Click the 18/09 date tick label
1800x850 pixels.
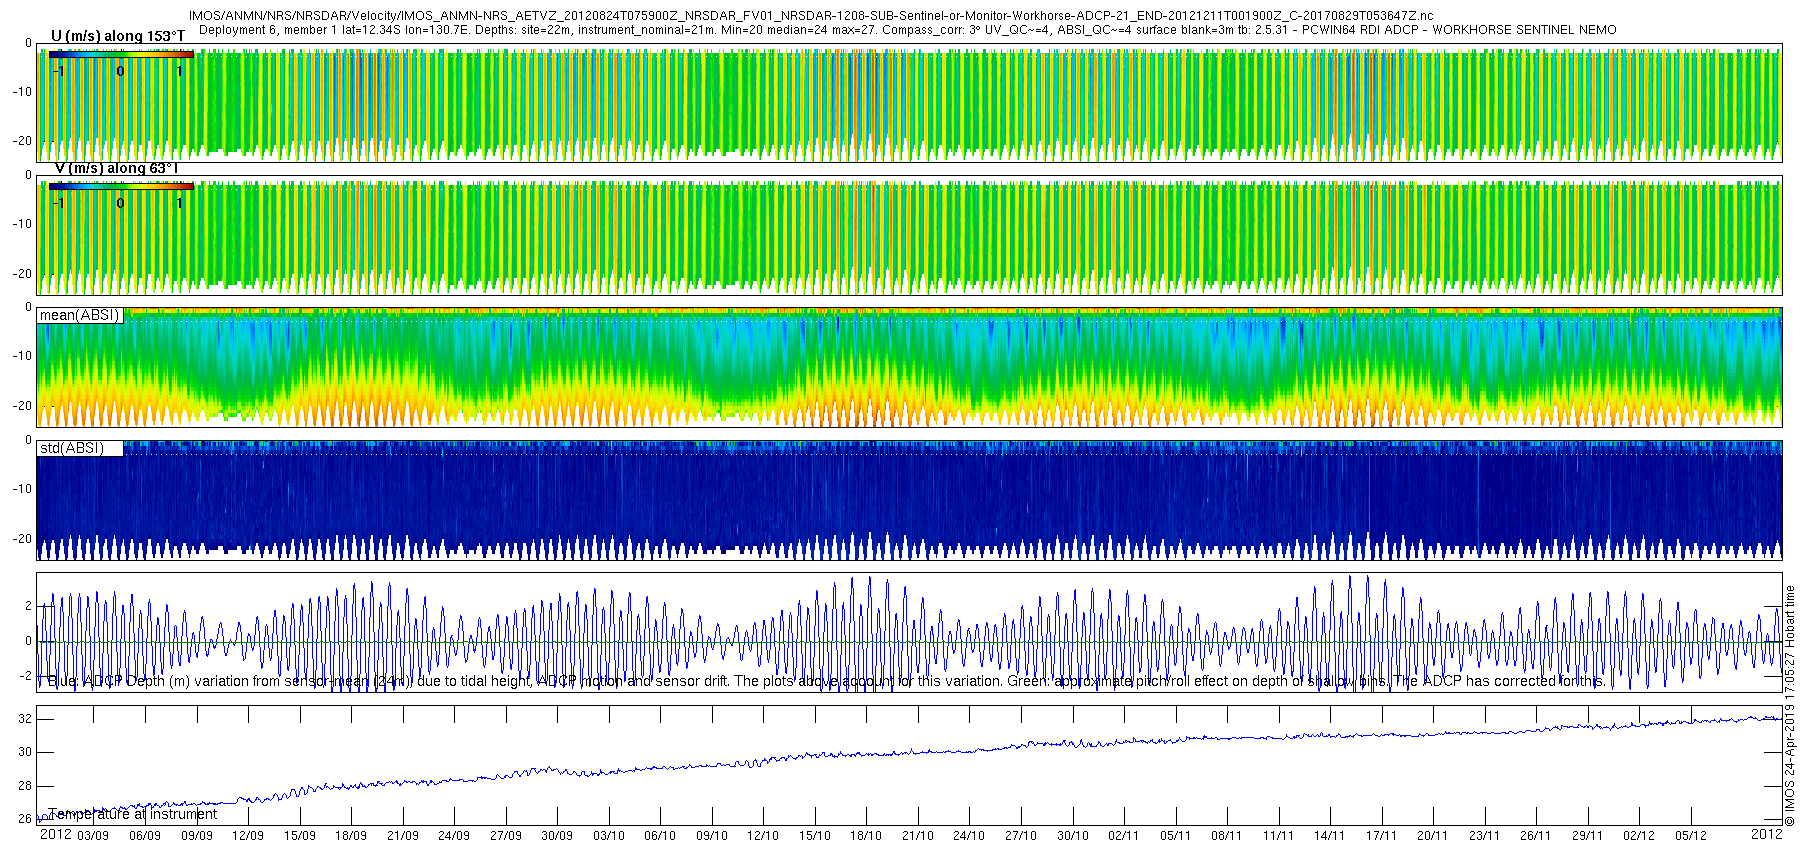[x=351, y=836]
